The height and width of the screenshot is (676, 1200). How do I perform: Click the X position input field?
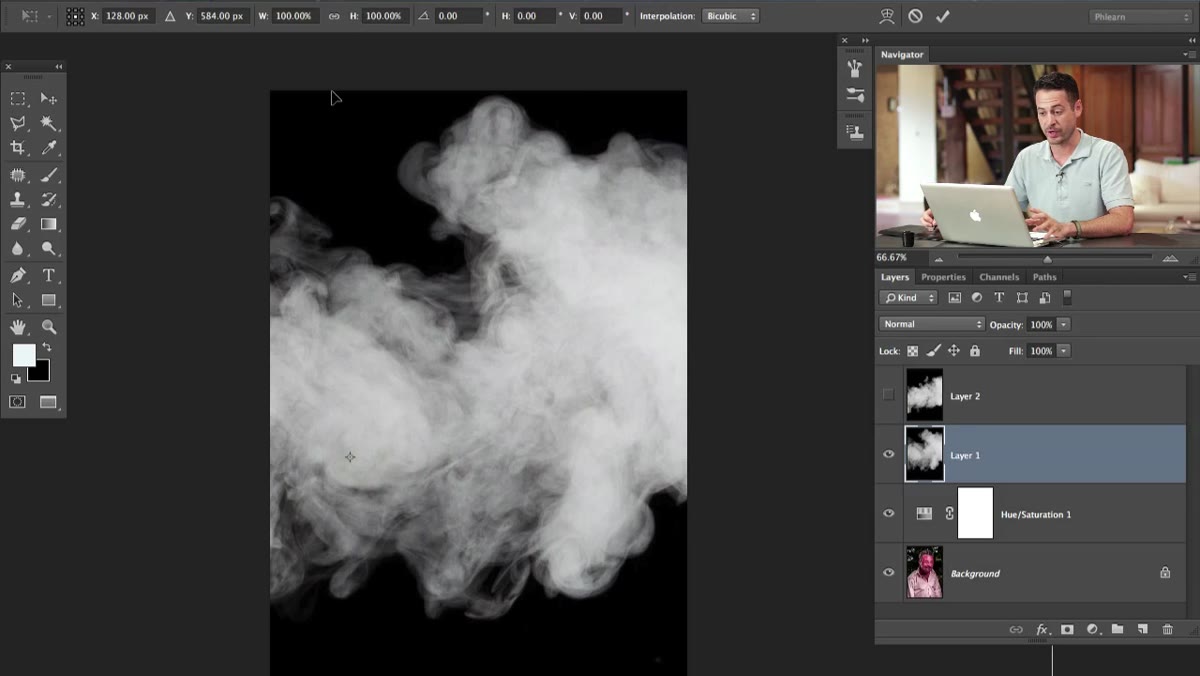[x=129, y=16]
